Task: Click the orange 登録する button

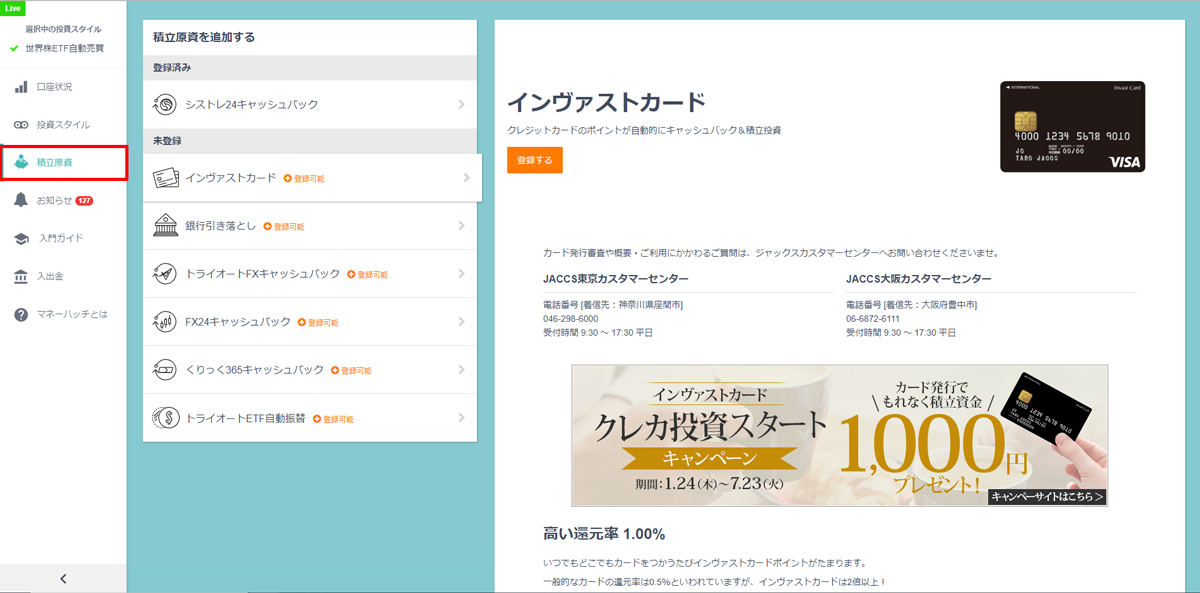Action: [x=535, y=160]
